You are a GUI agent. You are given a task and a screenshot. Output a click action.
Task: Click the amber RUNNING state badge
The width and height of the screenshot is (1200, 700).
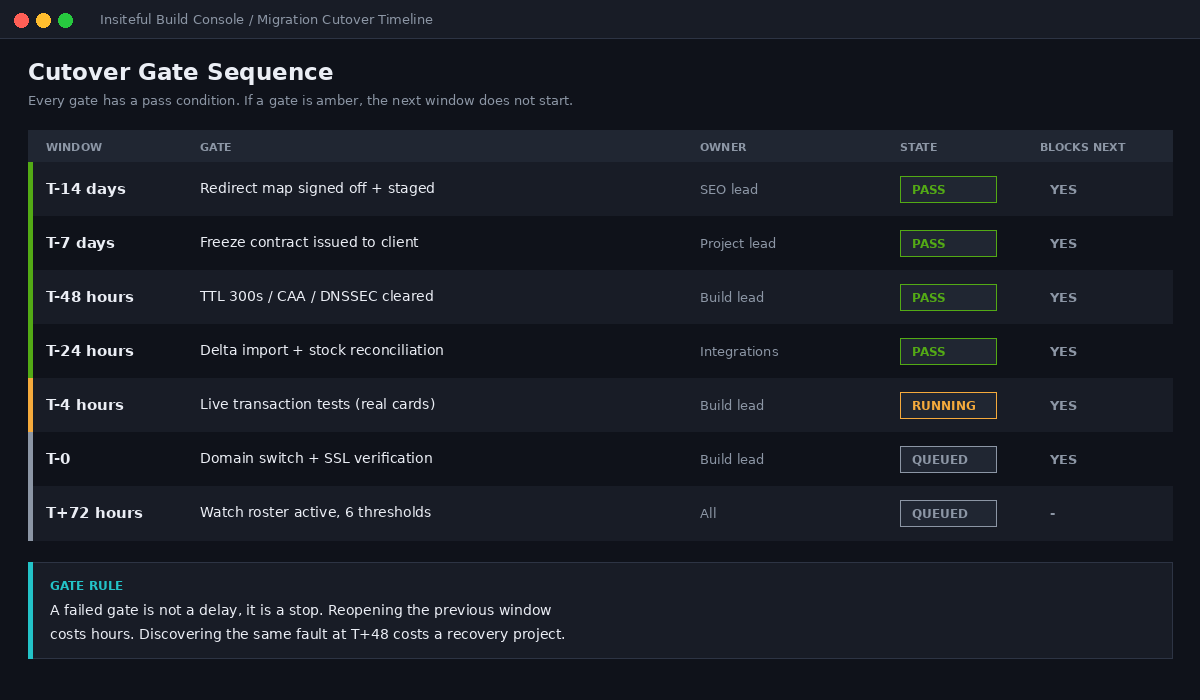point(948,405)
